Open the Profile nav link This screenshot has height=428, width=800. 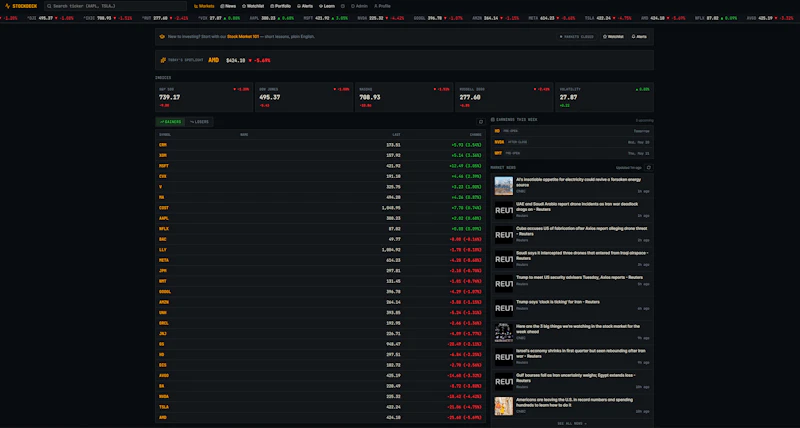tap(382, 6)
